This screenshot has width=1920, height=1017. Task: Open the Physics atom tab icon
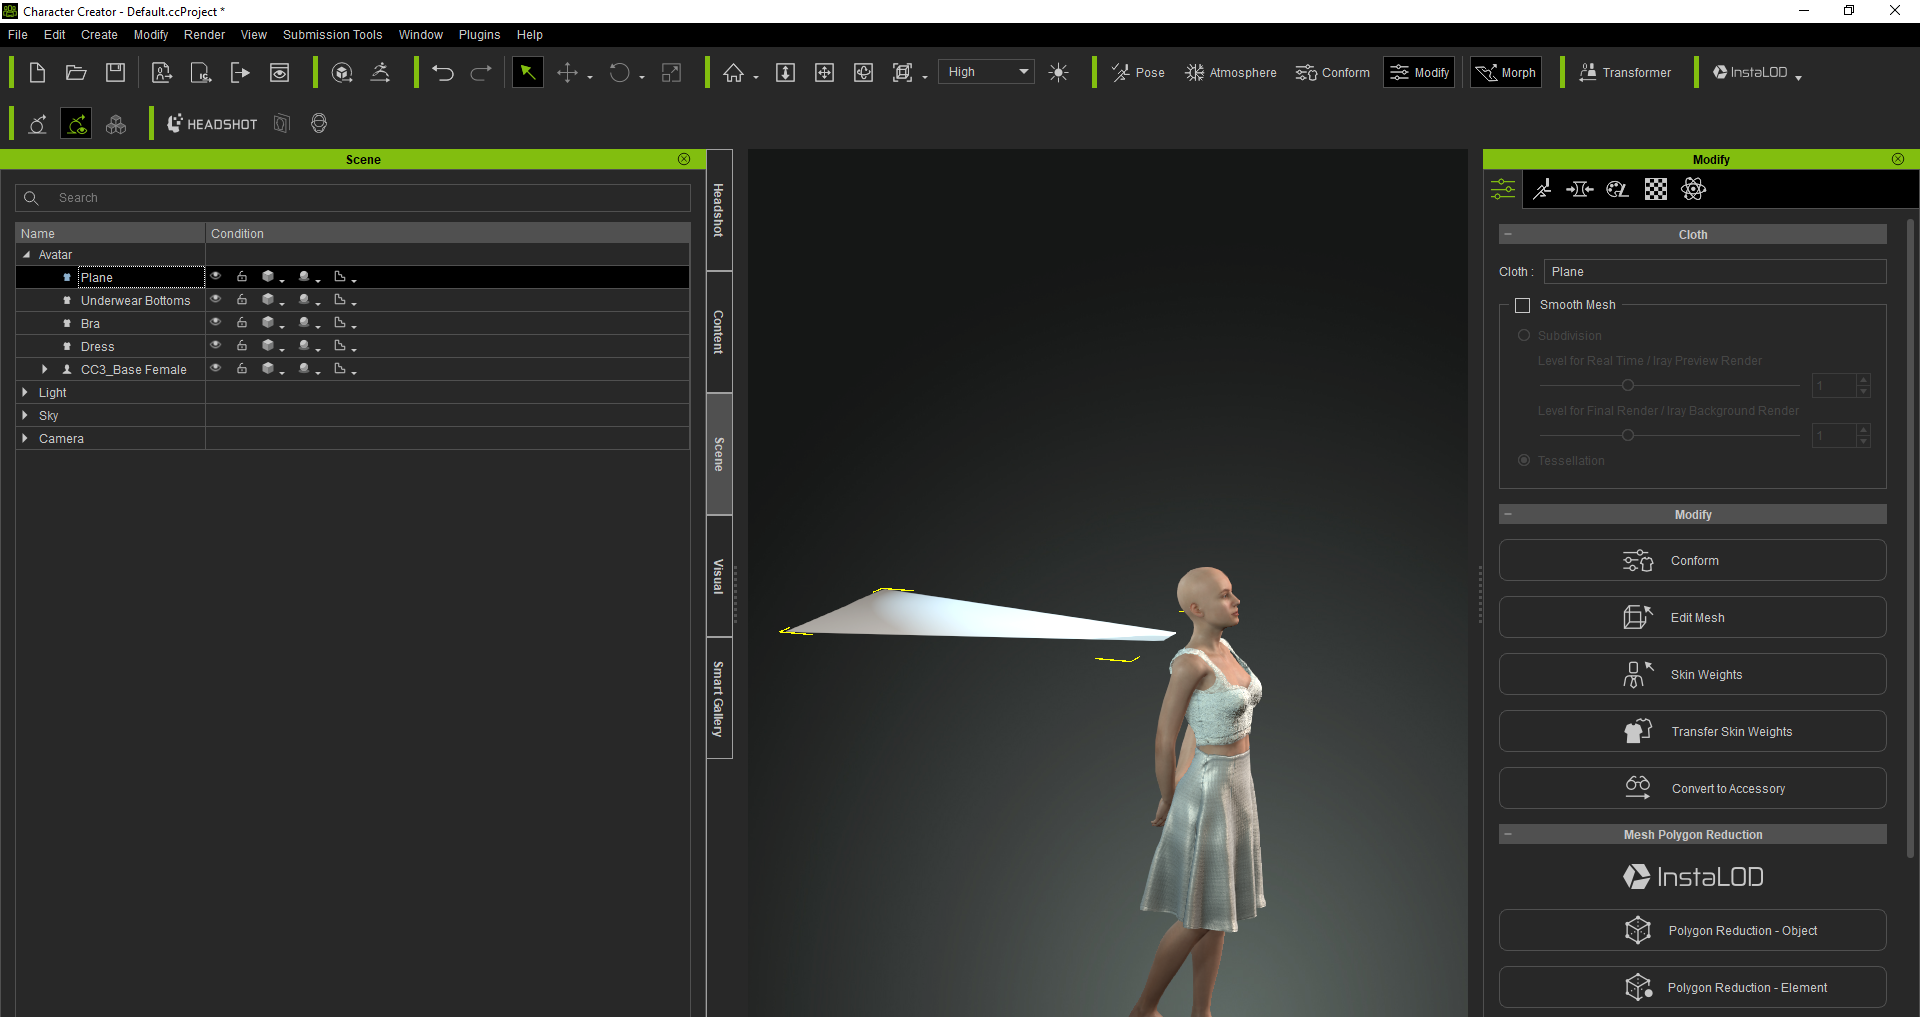coord(1694,189)
